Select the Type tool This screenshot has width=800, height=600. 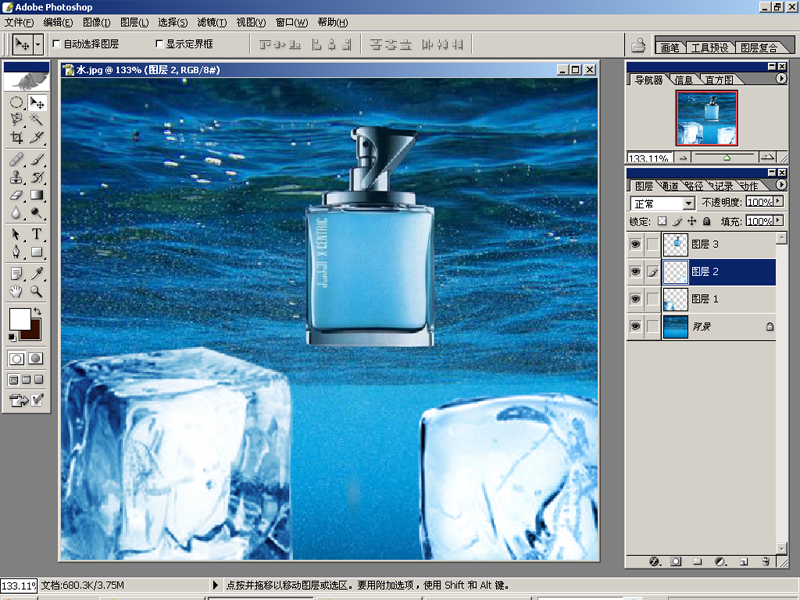point(37,234)
